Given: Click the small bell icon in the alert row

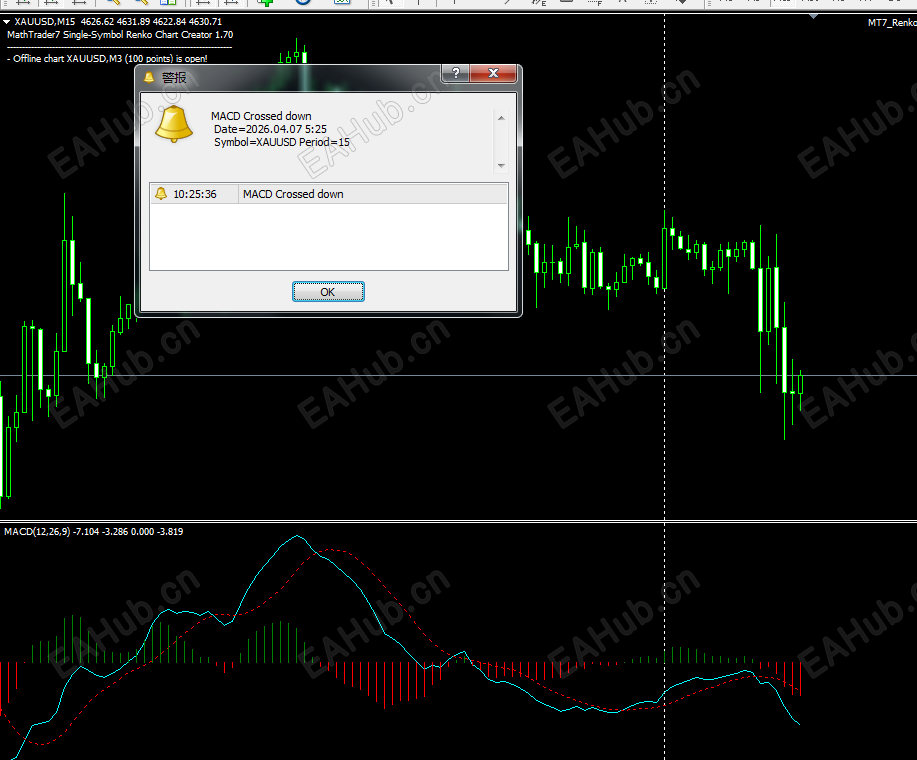Looking at the screenshot, I should 161,194.
